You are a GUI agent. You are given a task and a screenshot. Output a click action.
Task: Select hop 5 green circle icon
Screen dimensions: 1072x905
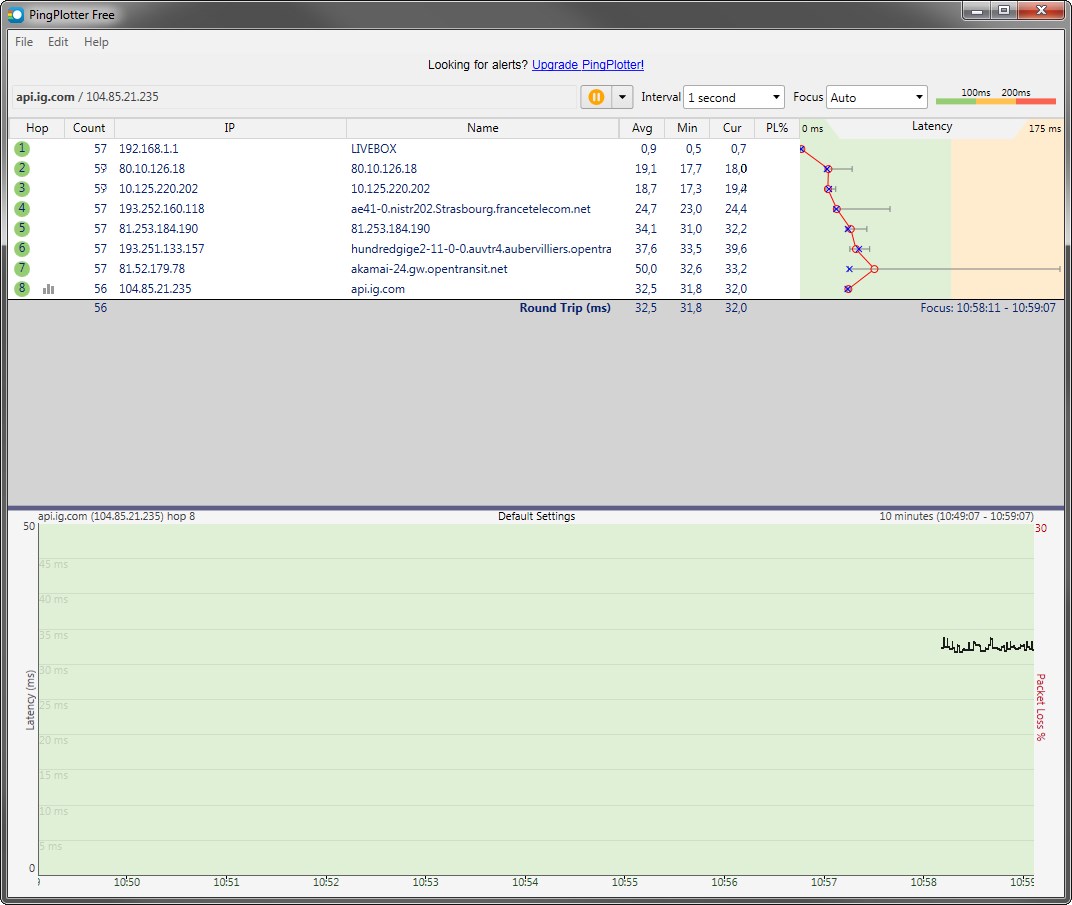pyautogui.click(x=22, y=228)
